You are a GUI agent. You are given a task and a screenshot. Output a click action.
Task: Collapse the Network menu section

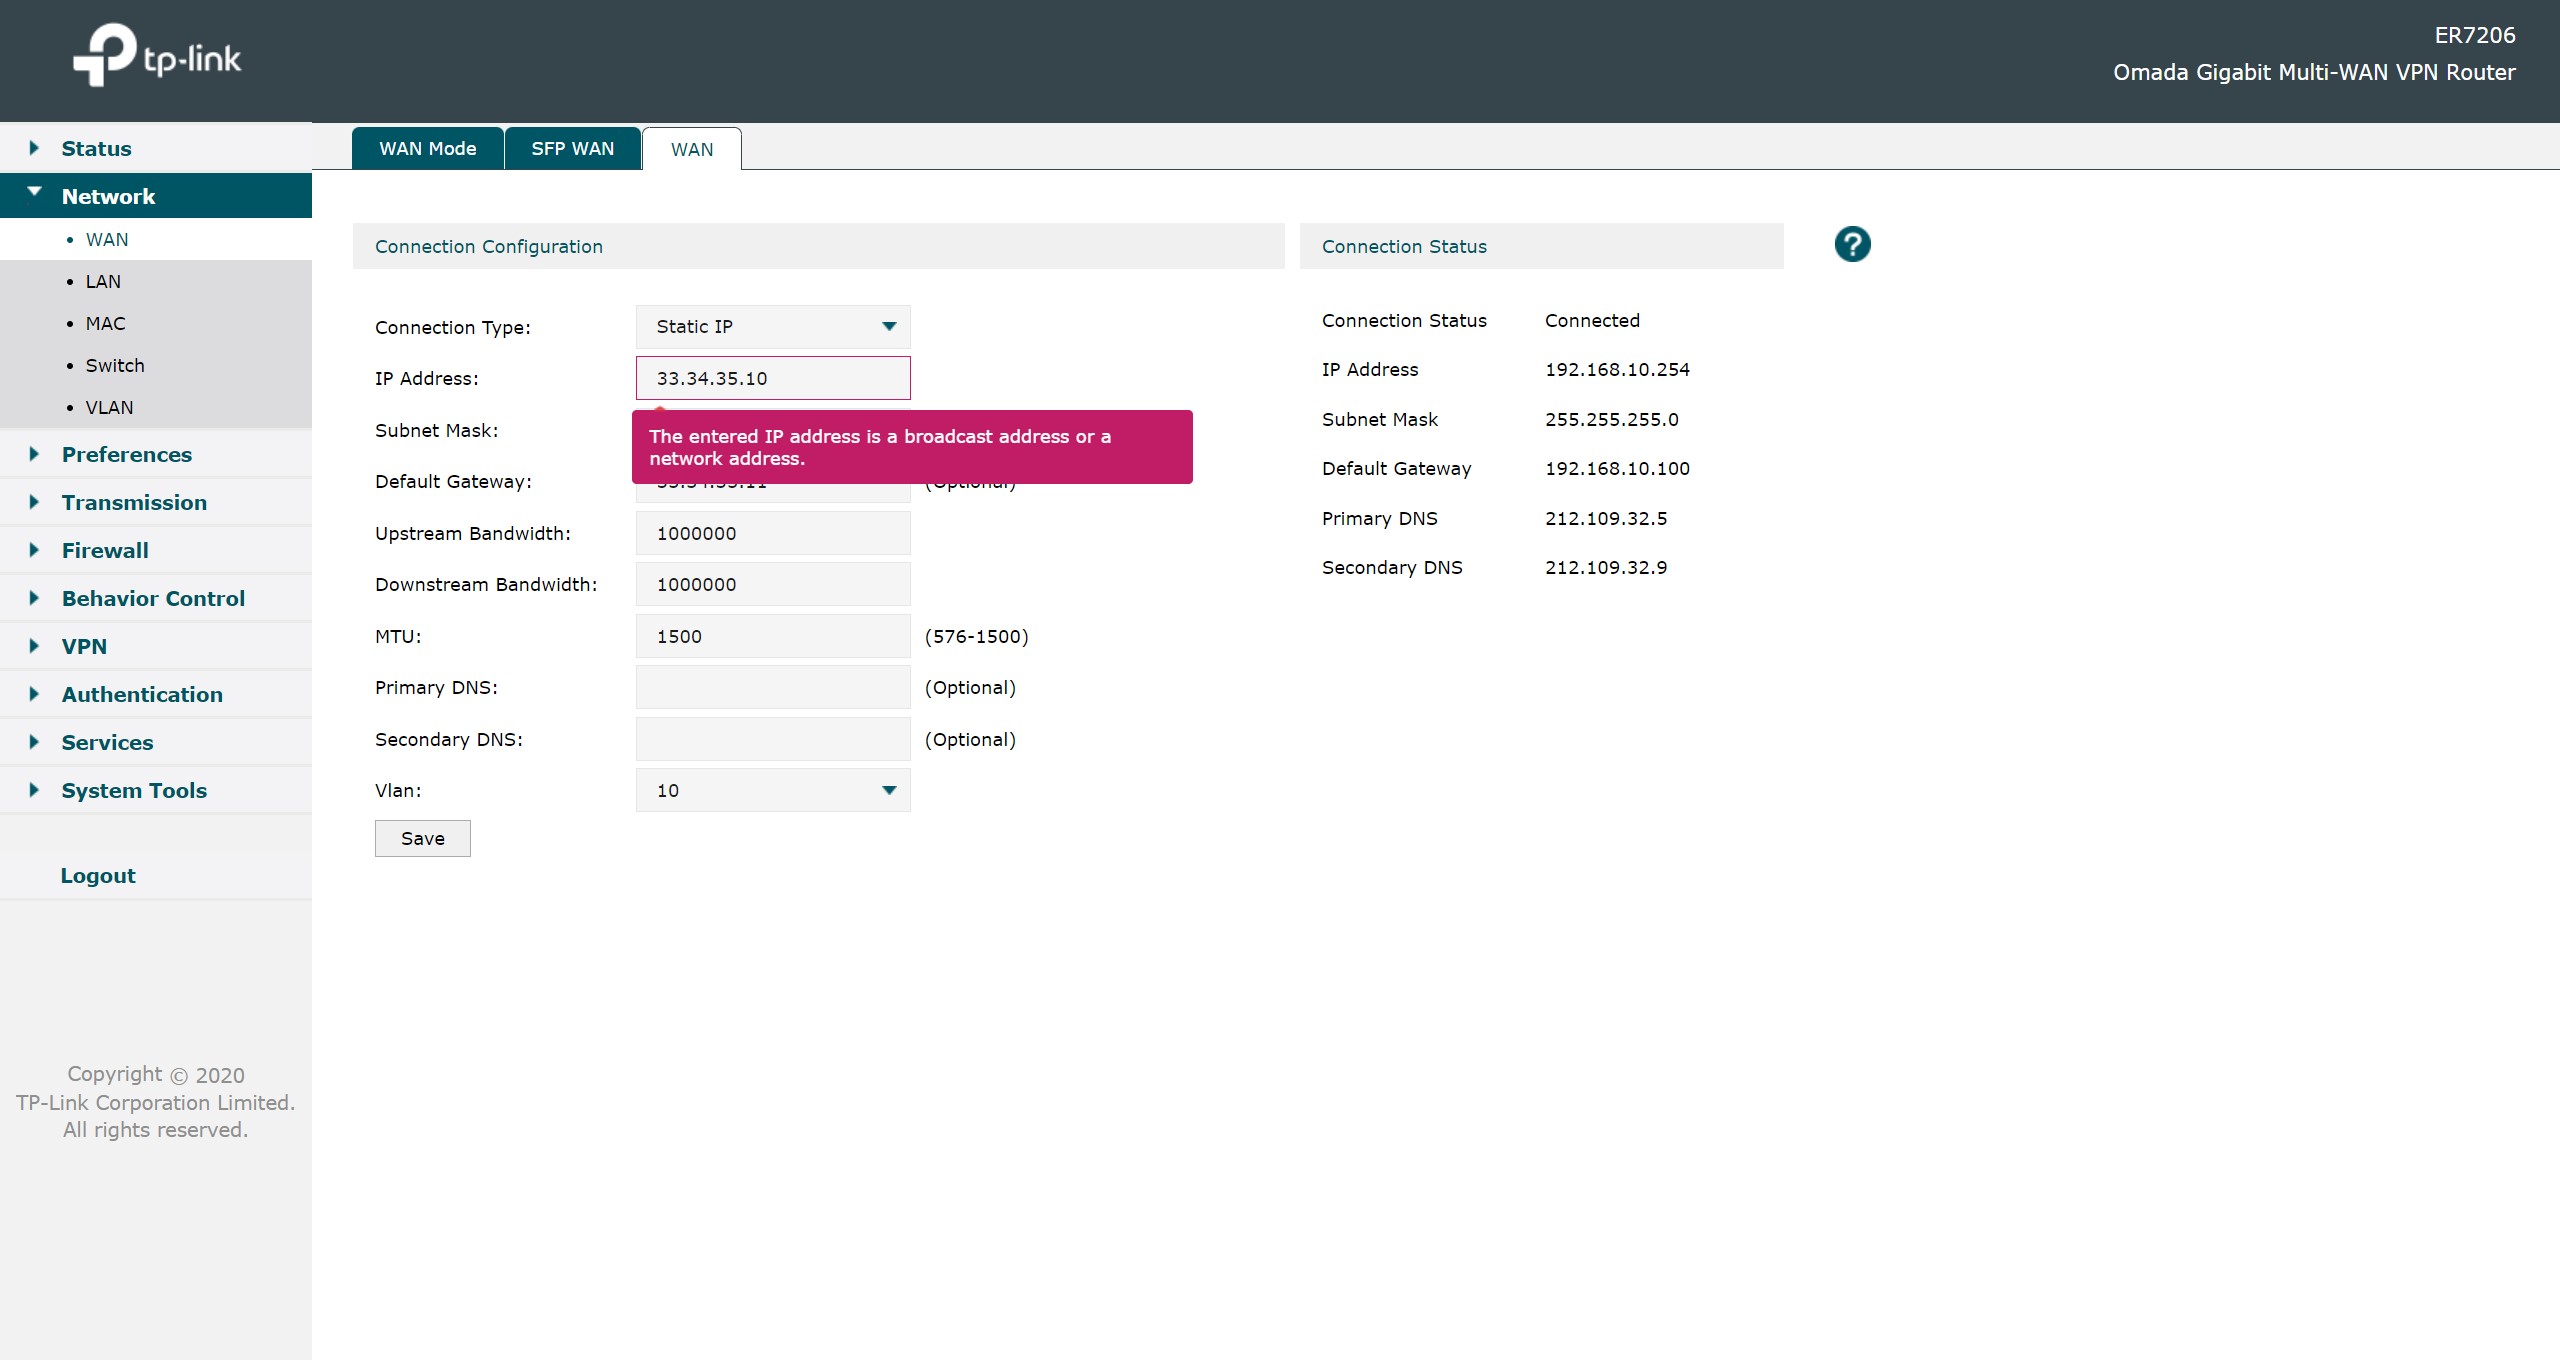pyautogui.click(x=108, y=196)
